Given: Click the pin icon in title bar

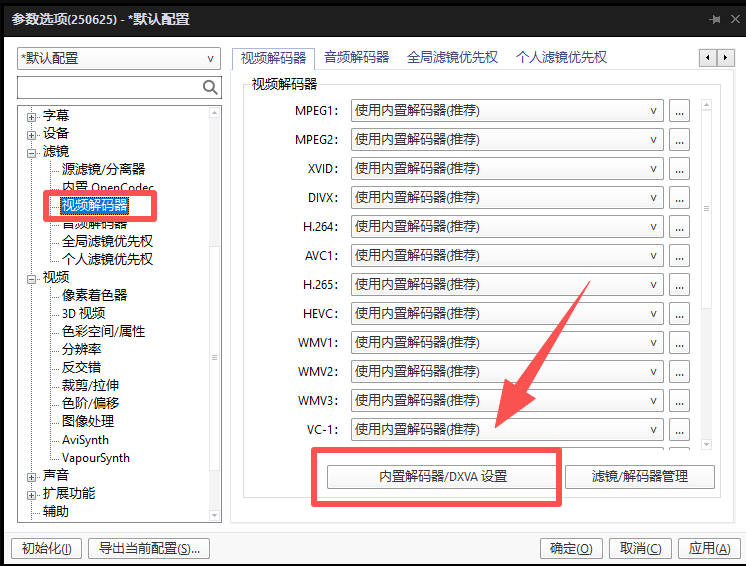Looking at the screenshot, I should click(x=715, y=20).
